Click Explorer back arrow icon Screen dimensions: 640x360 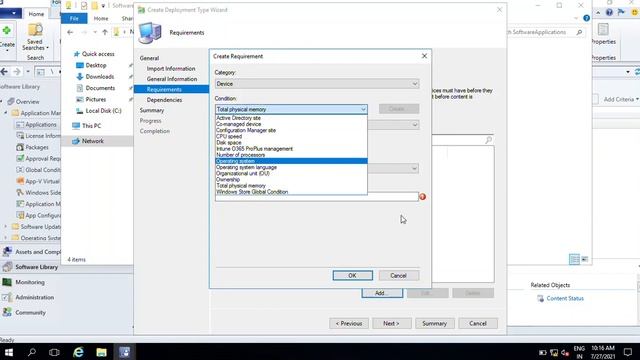70,32
